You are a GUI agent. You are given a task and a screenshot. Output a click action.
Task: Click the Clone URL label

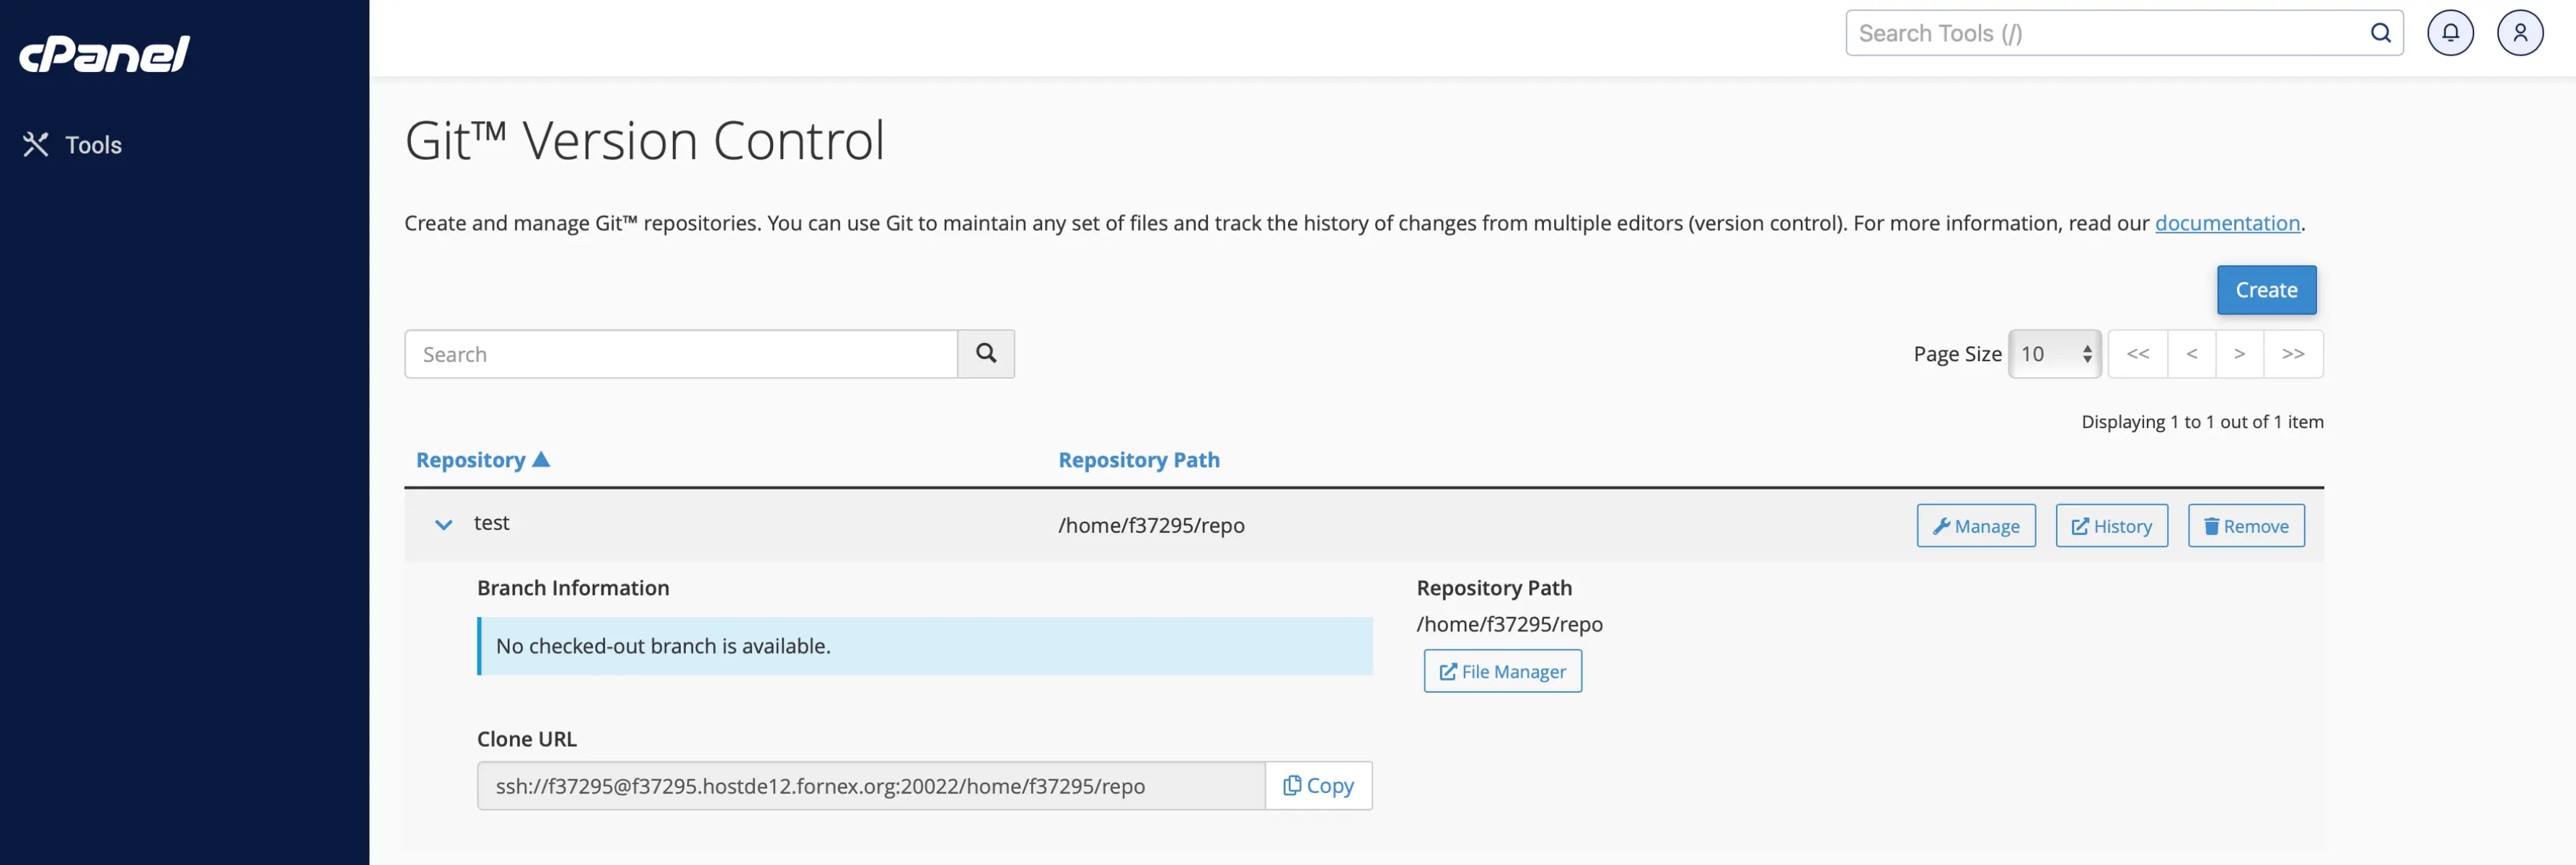(x=527, y=739)
